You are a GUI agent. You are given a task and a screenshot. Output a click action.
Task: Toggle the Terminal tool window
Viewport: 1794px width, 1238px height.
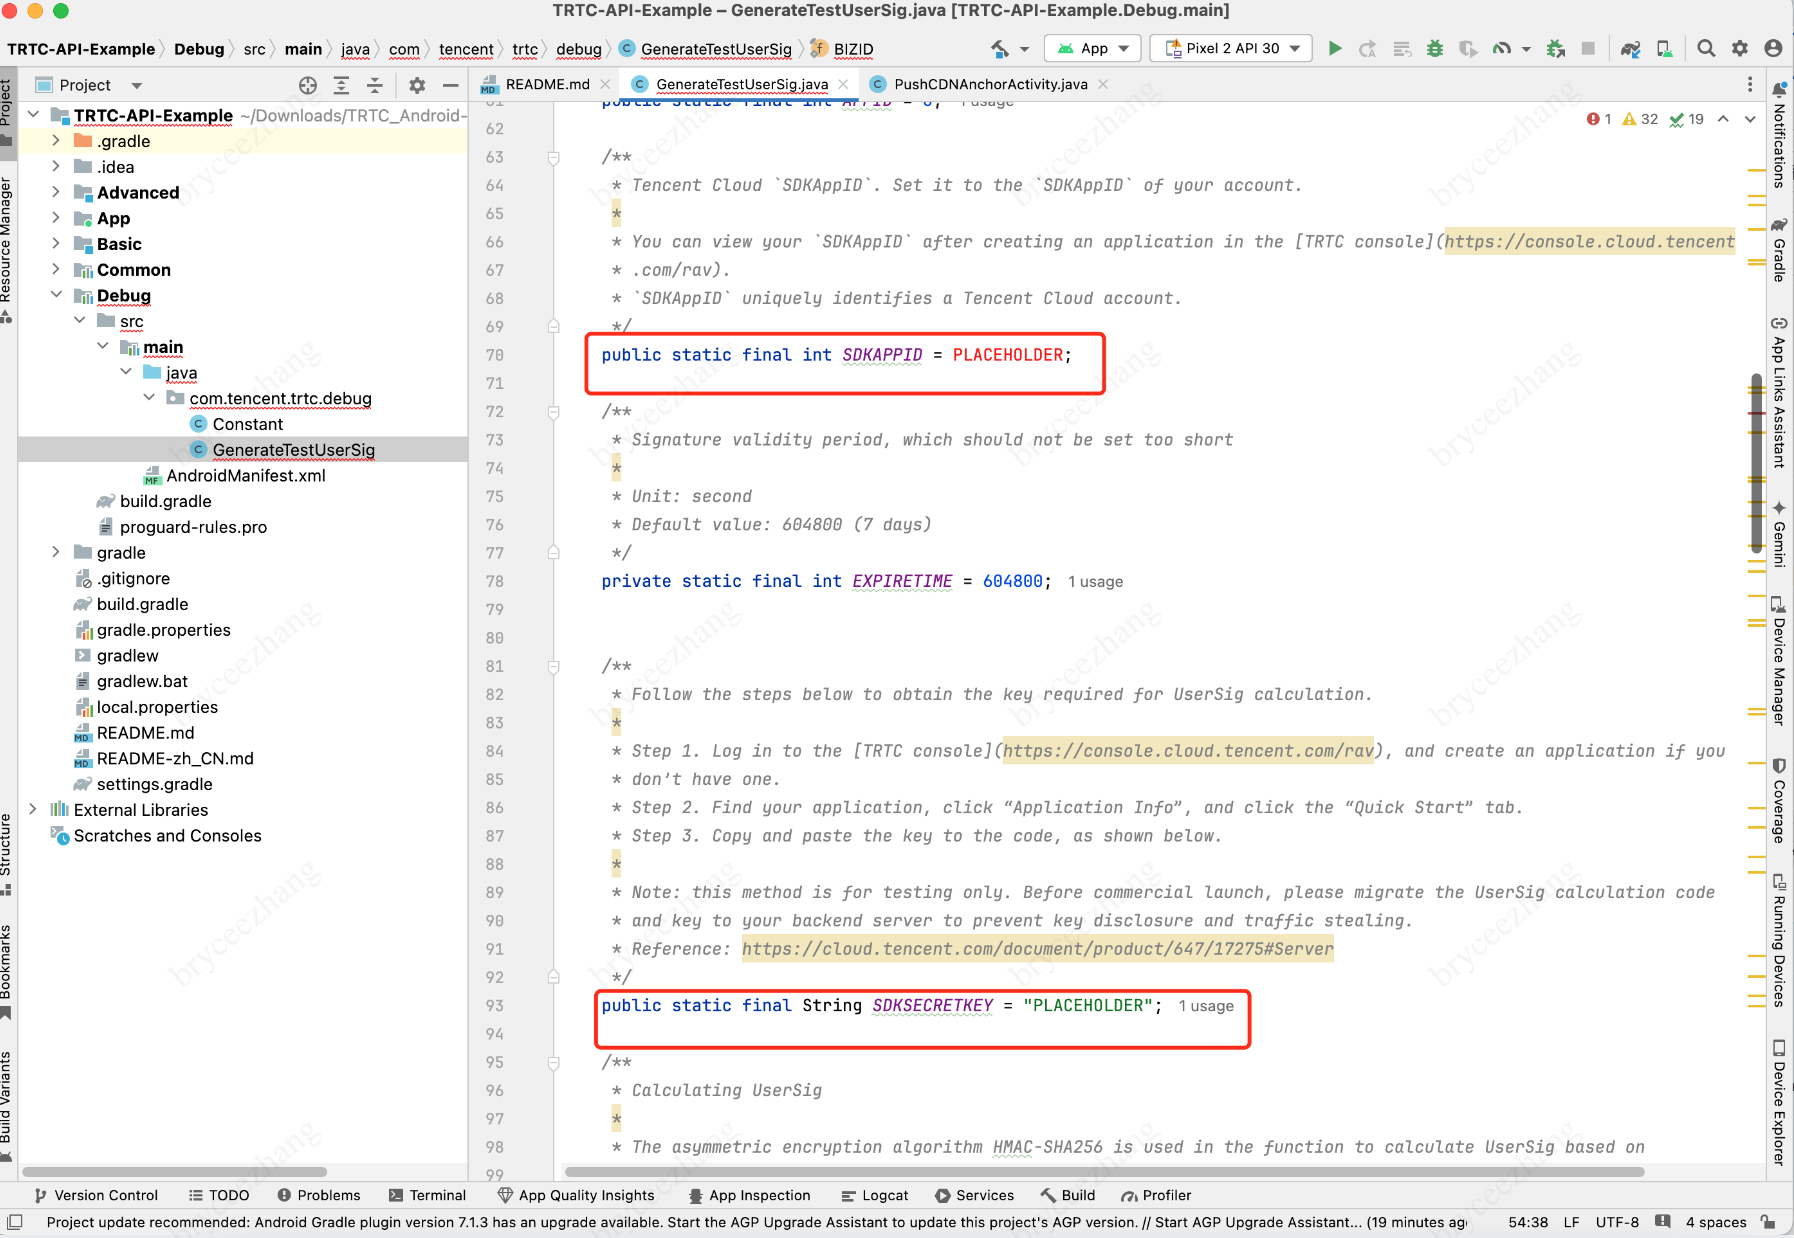pyautogui.click(x=427, y=1195)
